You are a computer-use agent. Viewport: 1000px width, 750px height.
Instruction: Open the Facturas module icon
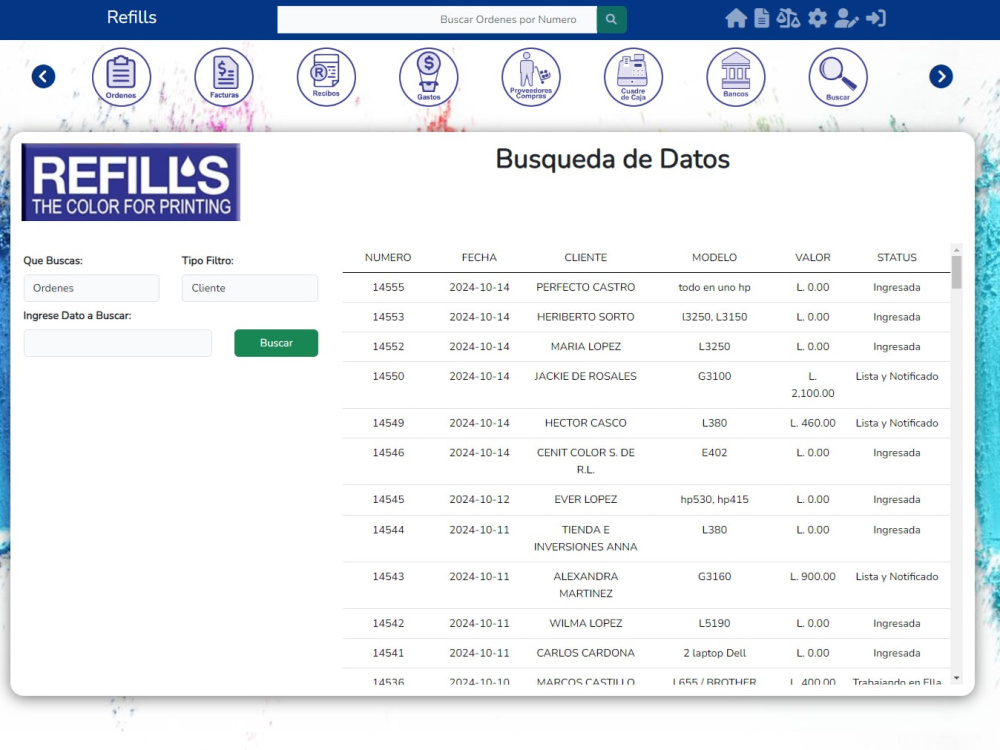pyautogui.click(x=224, y=77)
